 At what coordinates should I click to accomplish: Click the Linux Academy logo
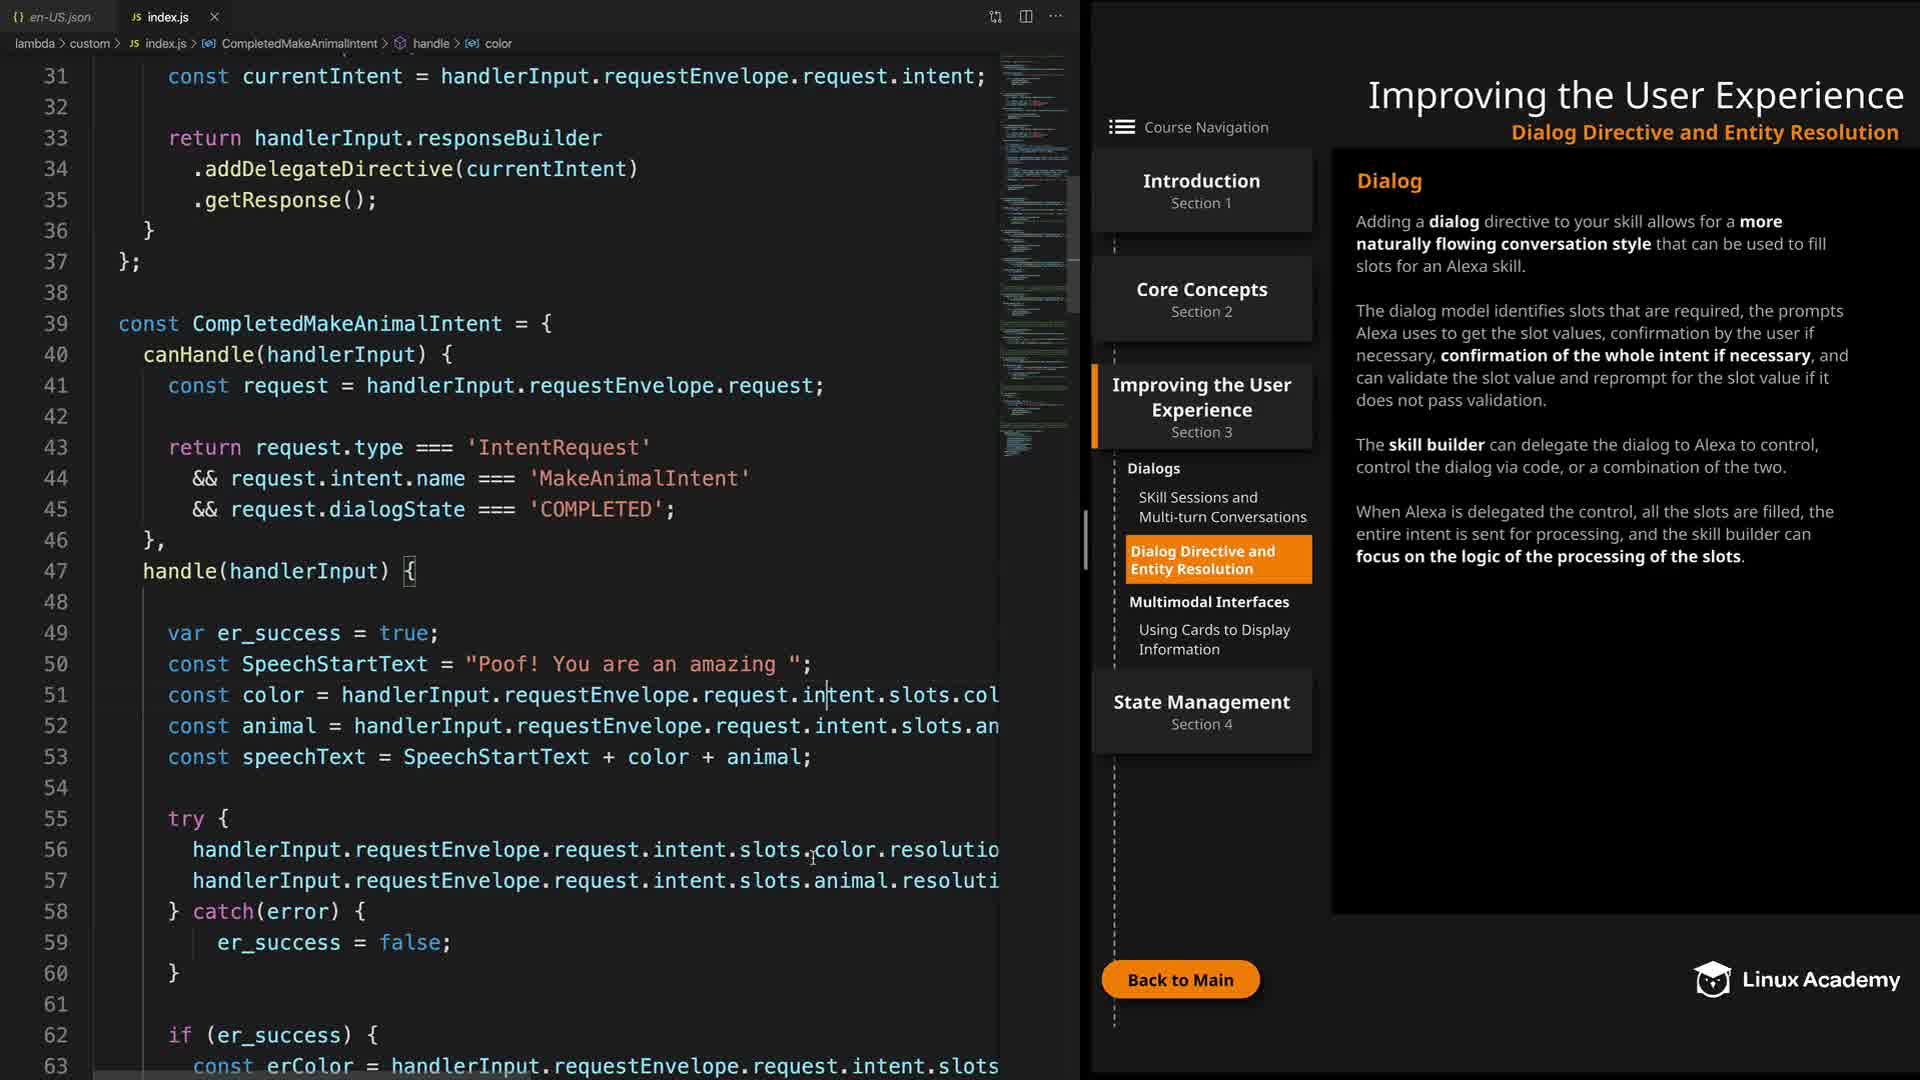click(x=1797, y=980)
